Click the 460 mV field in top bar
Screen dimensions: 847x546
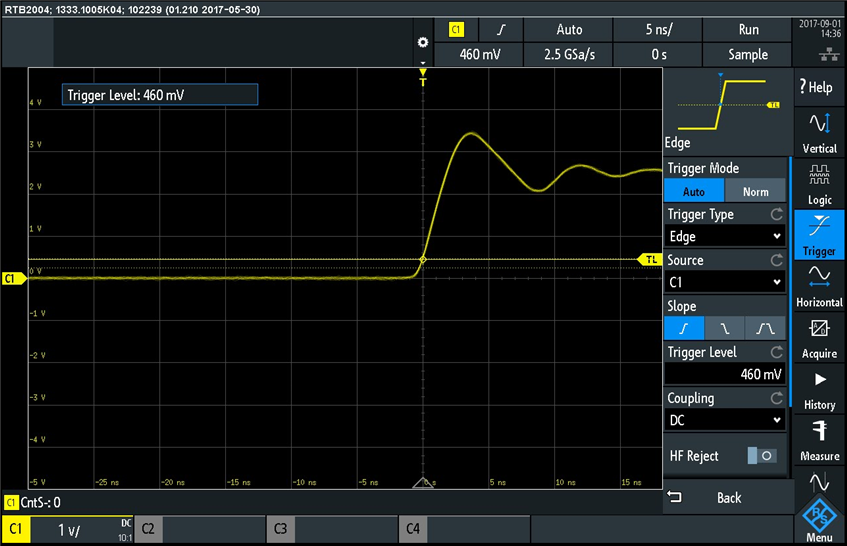(479, 55)
